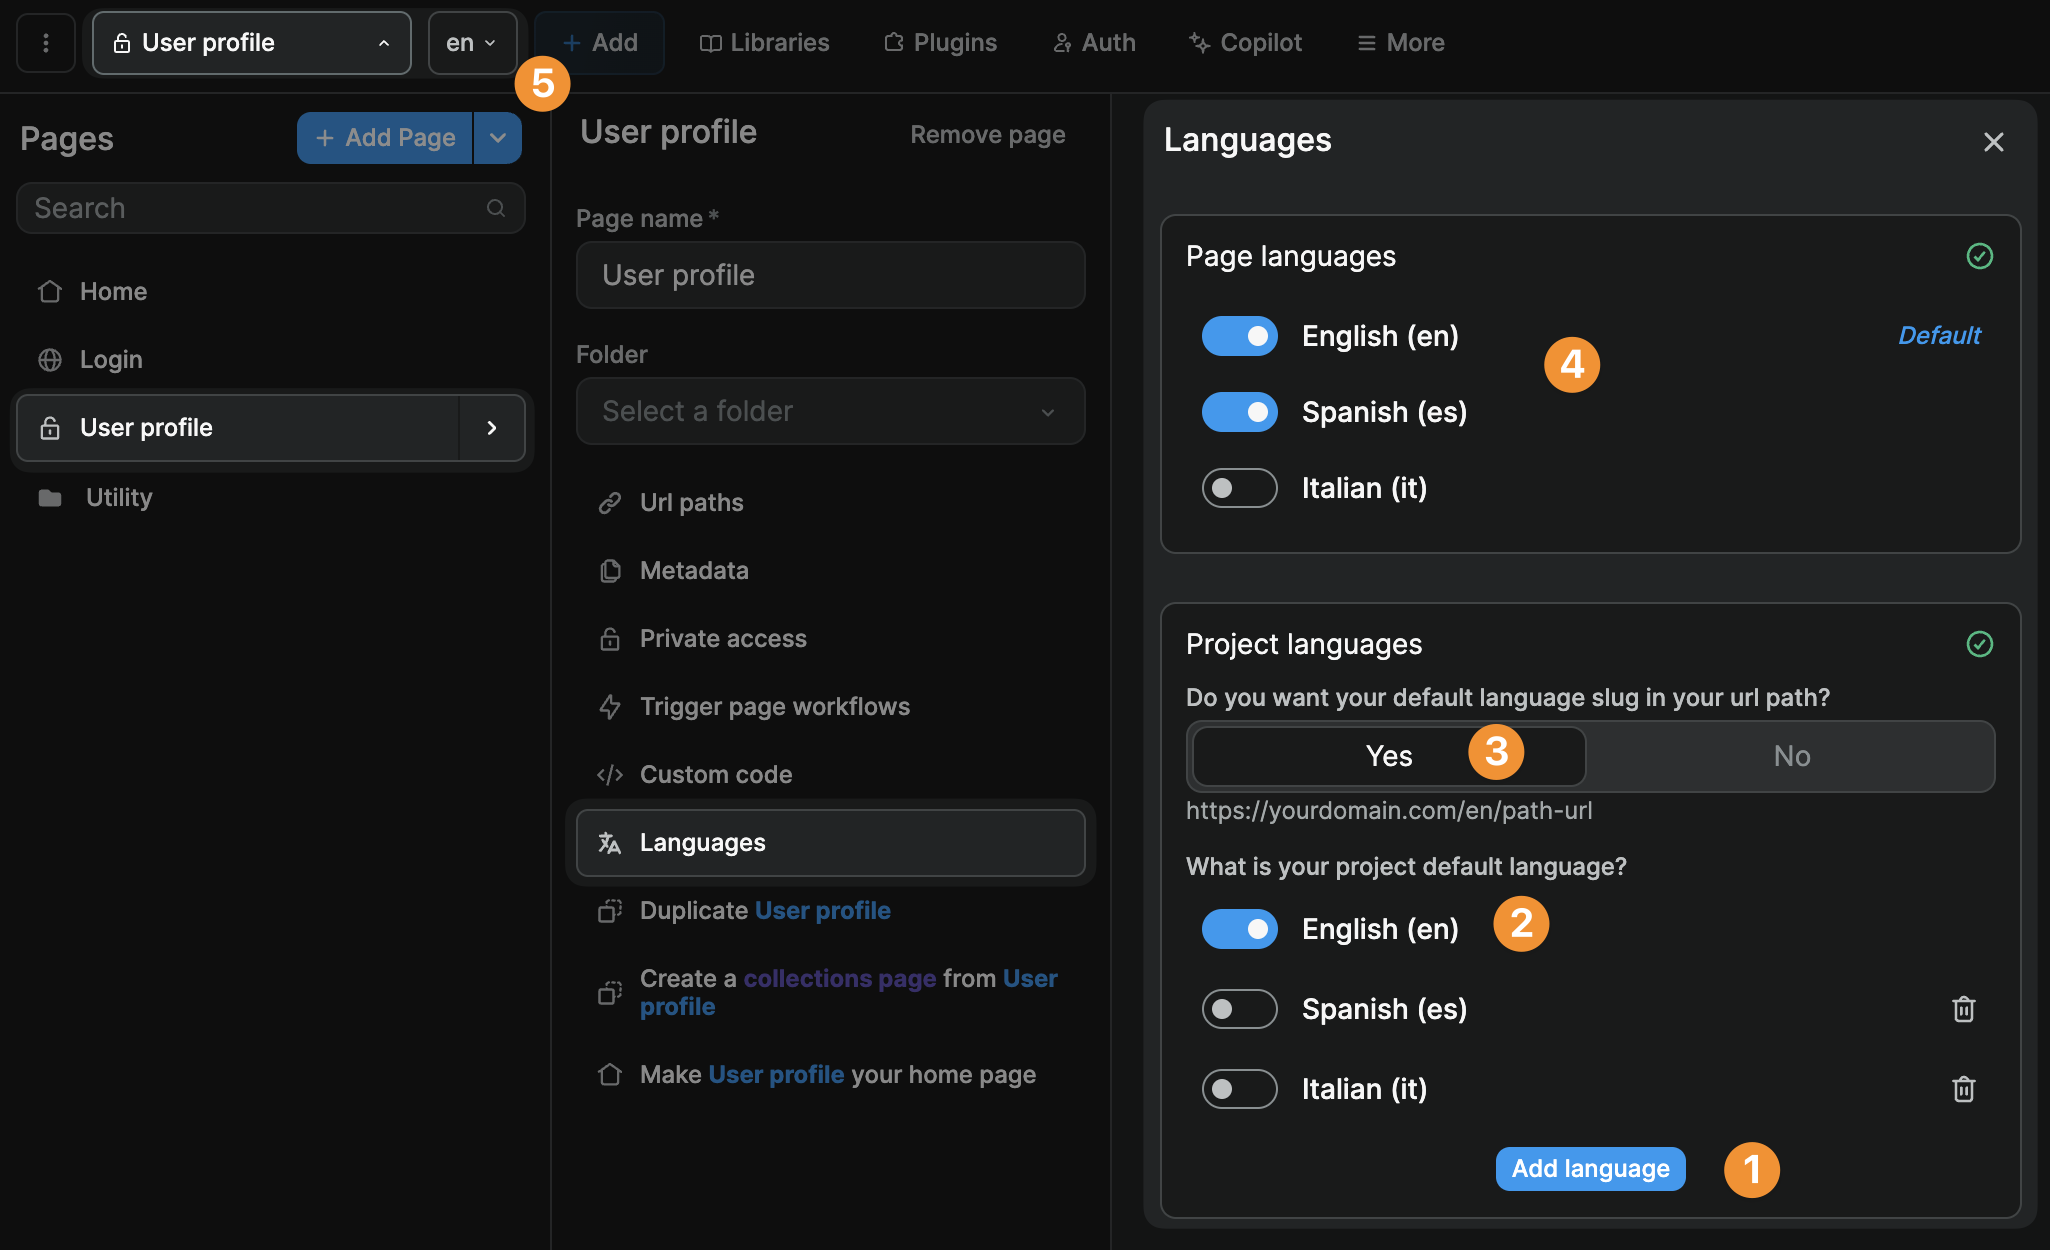The image size is (2050, 1250).
Task: Open the Select a folder dropdown
Action: tap(830, 411)
